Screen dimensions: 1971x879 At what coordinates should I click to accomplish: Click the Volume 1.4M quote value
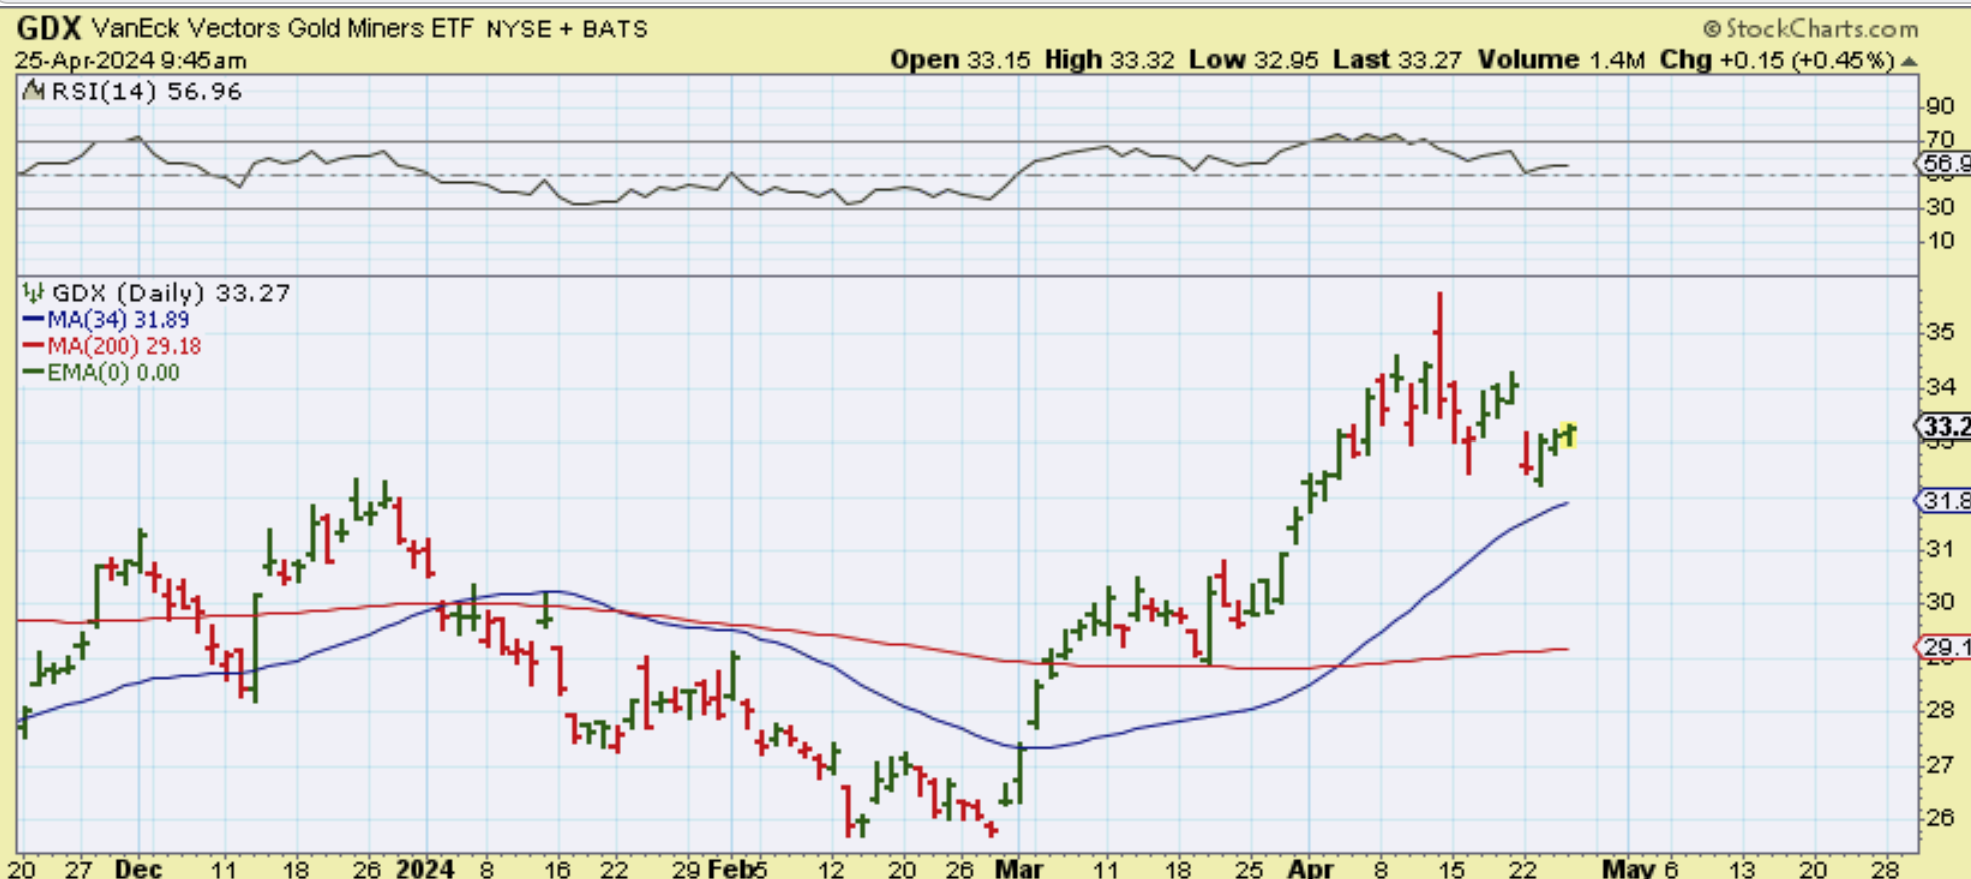[x=1561, y=60]
